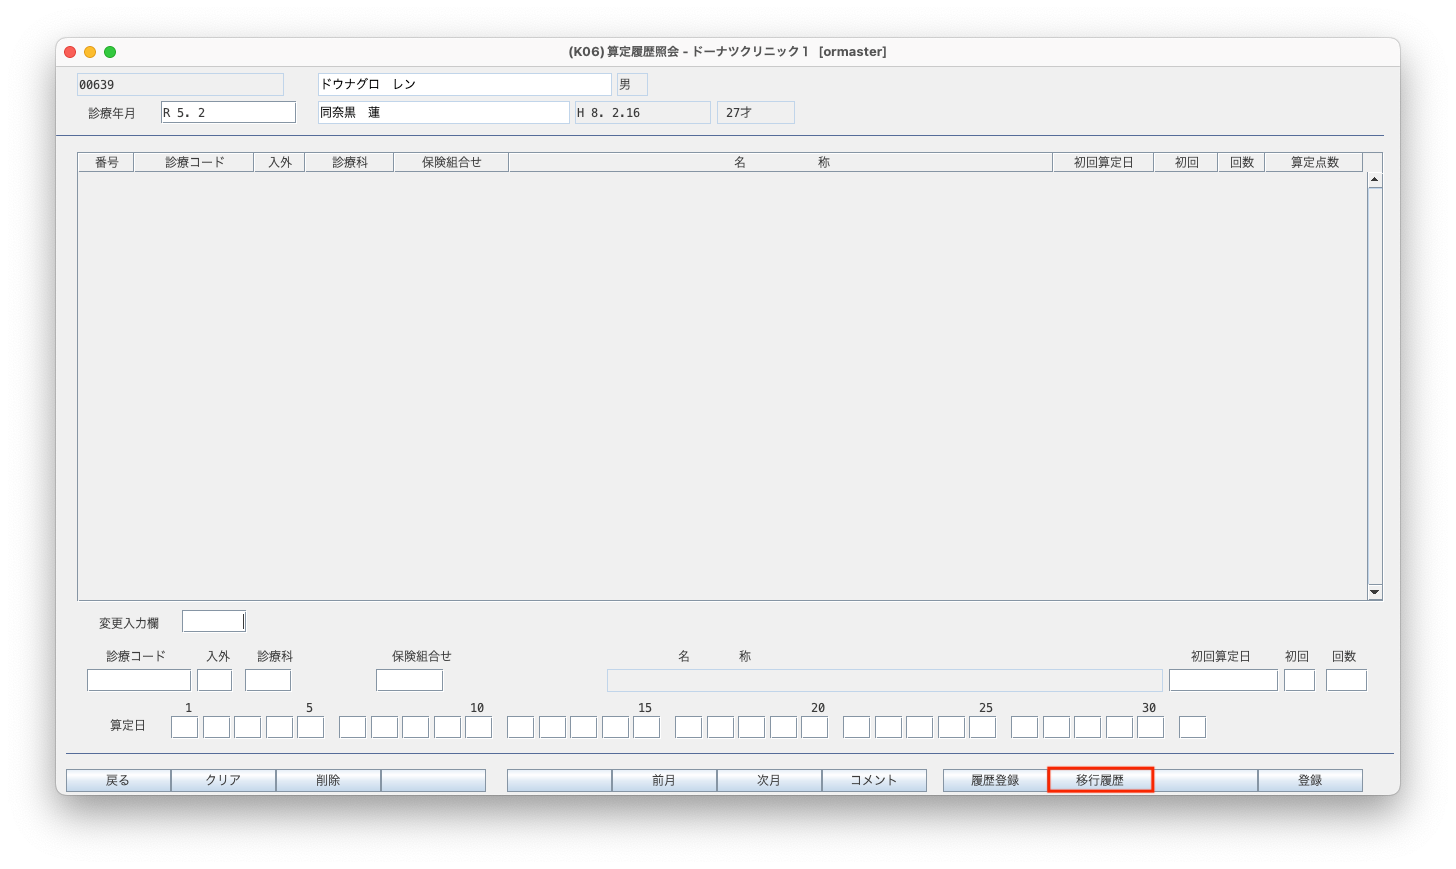Viewport: 1456px width, 869px height.
Task: Select the 診療コード entry field
Action: [138, 679]
